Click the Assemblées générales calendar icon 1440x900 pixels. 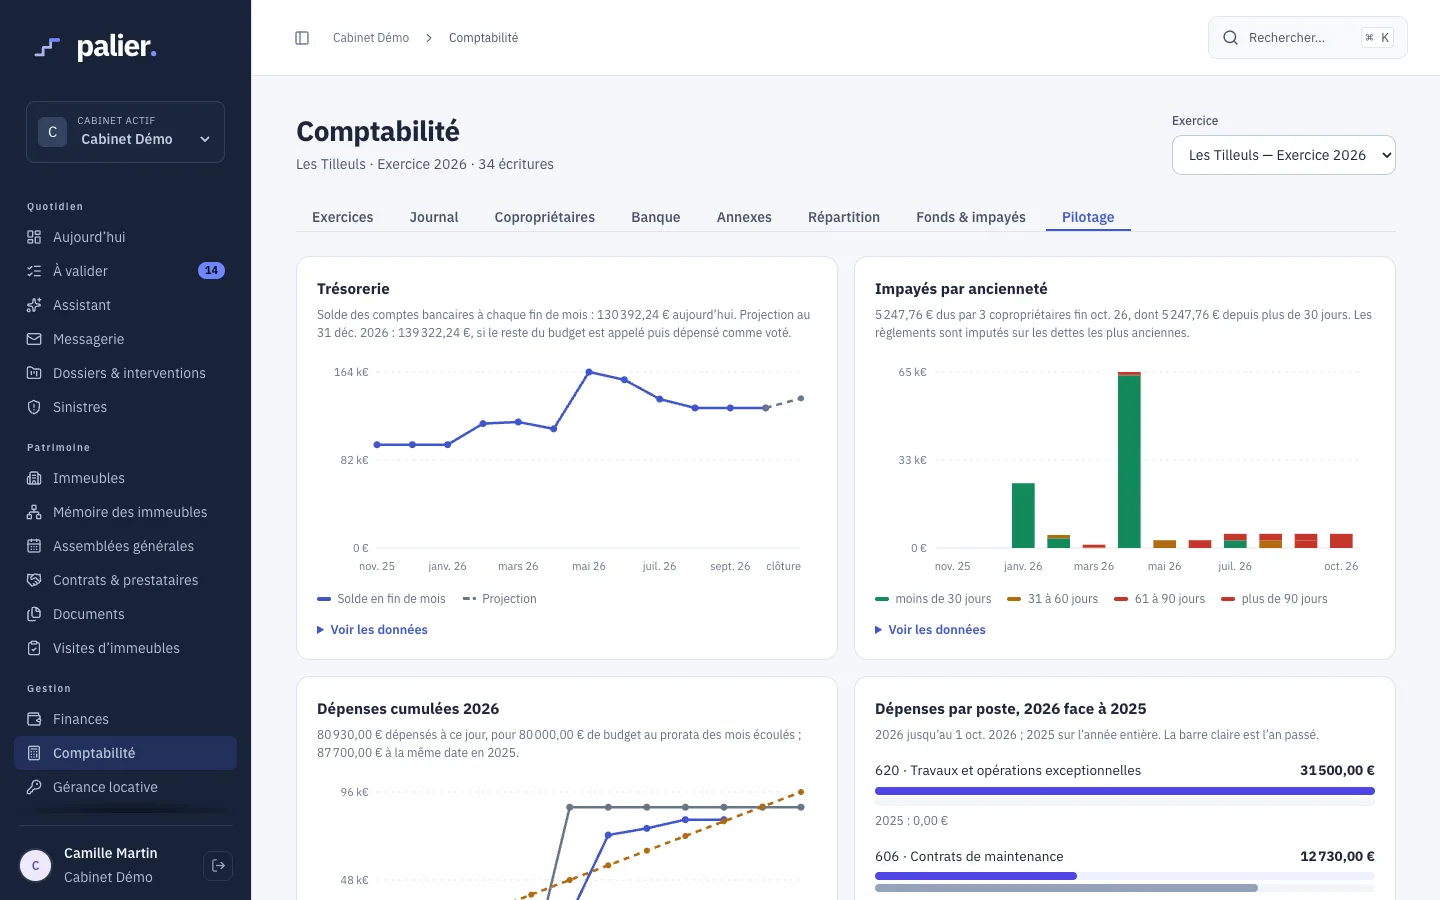(34, 546)
